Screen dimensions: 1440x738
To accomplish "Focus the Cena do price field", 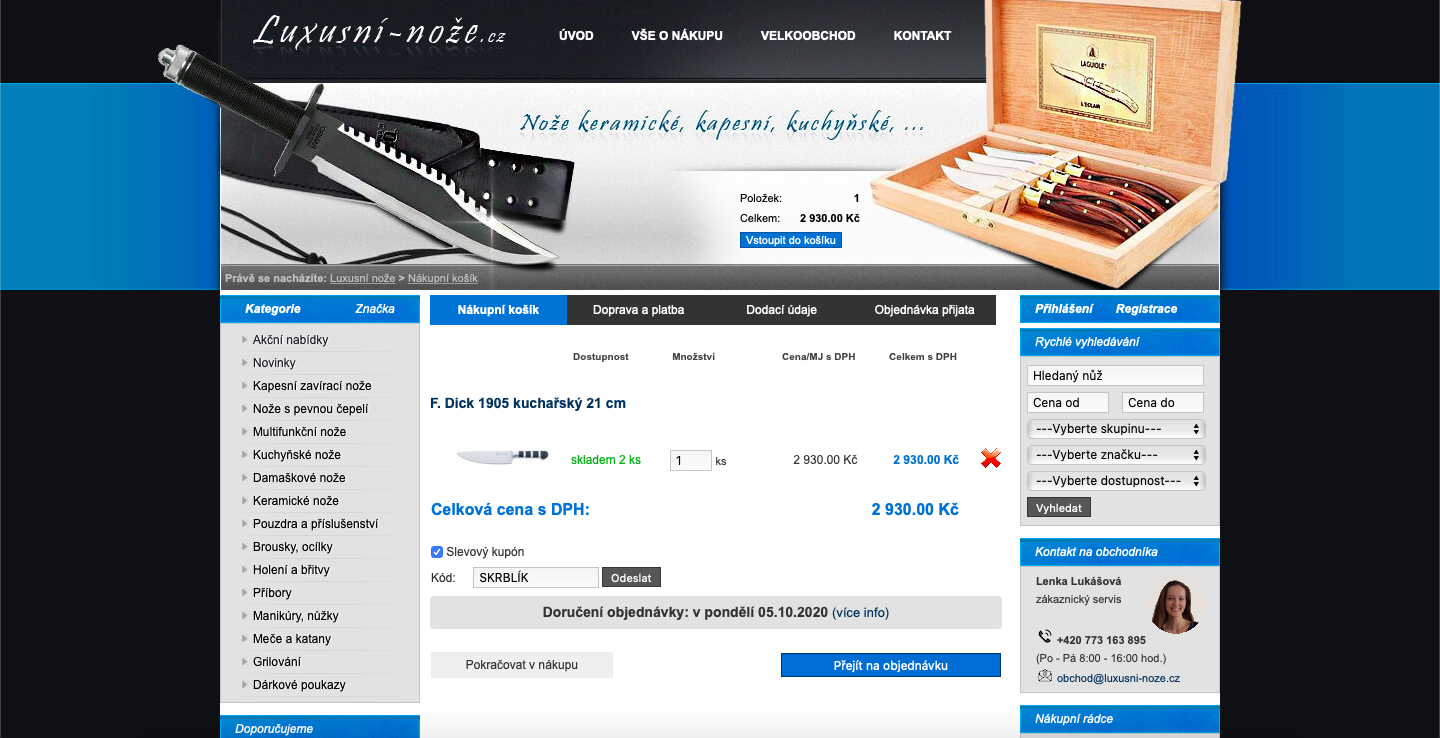I will click(x=1163, y=402).
